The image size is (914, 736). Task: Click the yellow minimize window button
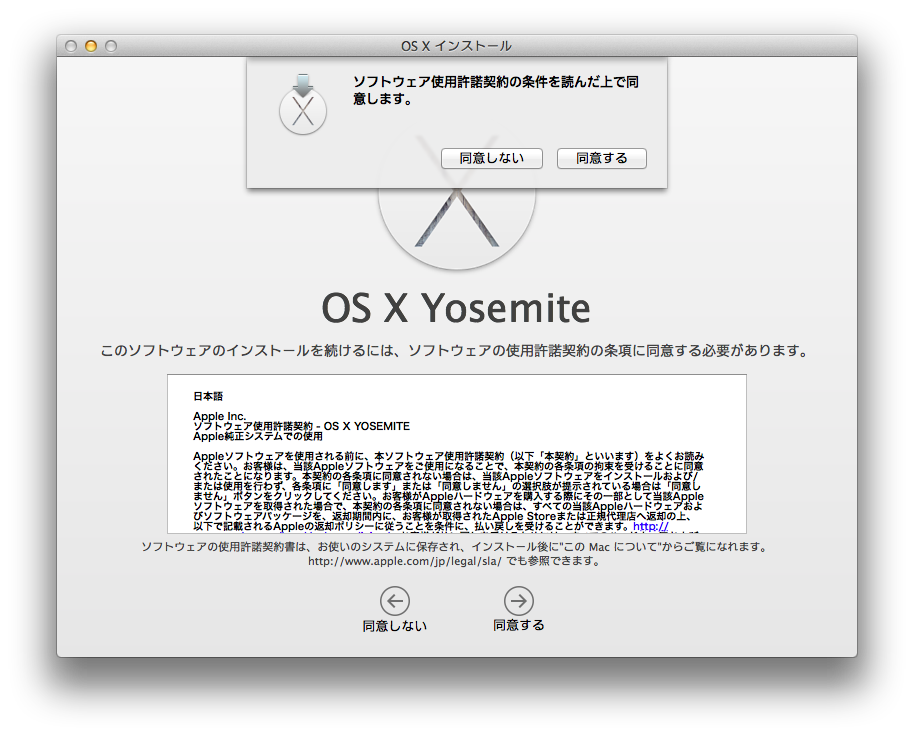pyautogui.click(x=91, y=46)
